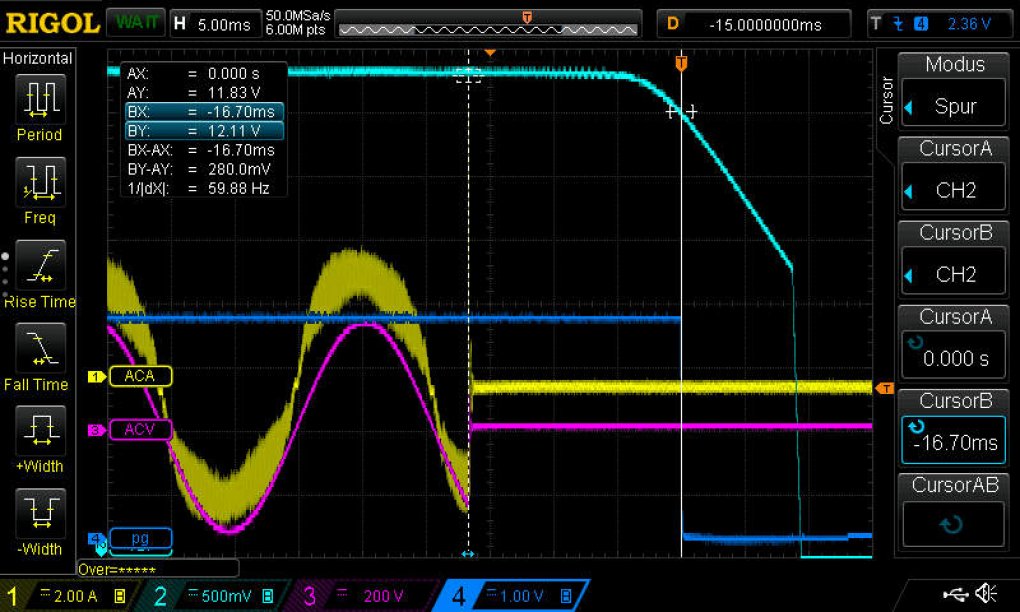Screen dimensions: 1020x612
Task: Click the Over=****** measurement result
Action: pos(157,569)
